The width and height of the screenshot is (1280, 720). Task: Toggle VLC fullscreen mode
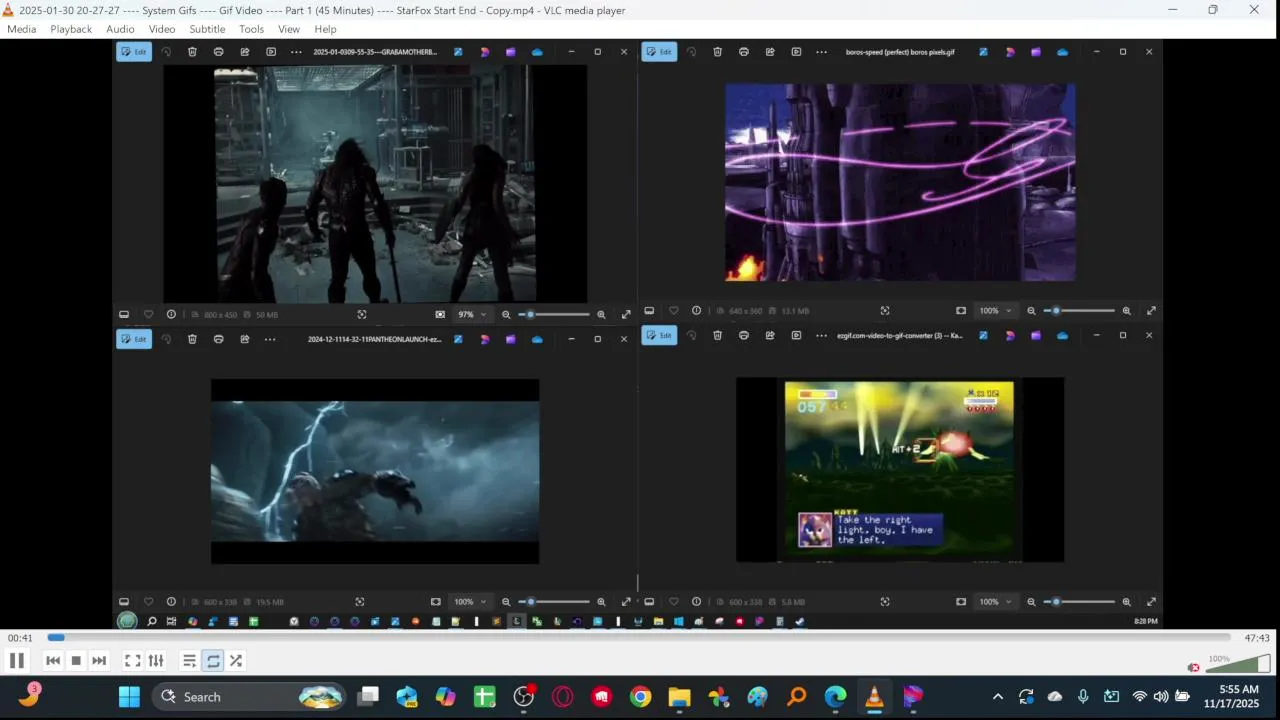[132, 660]
